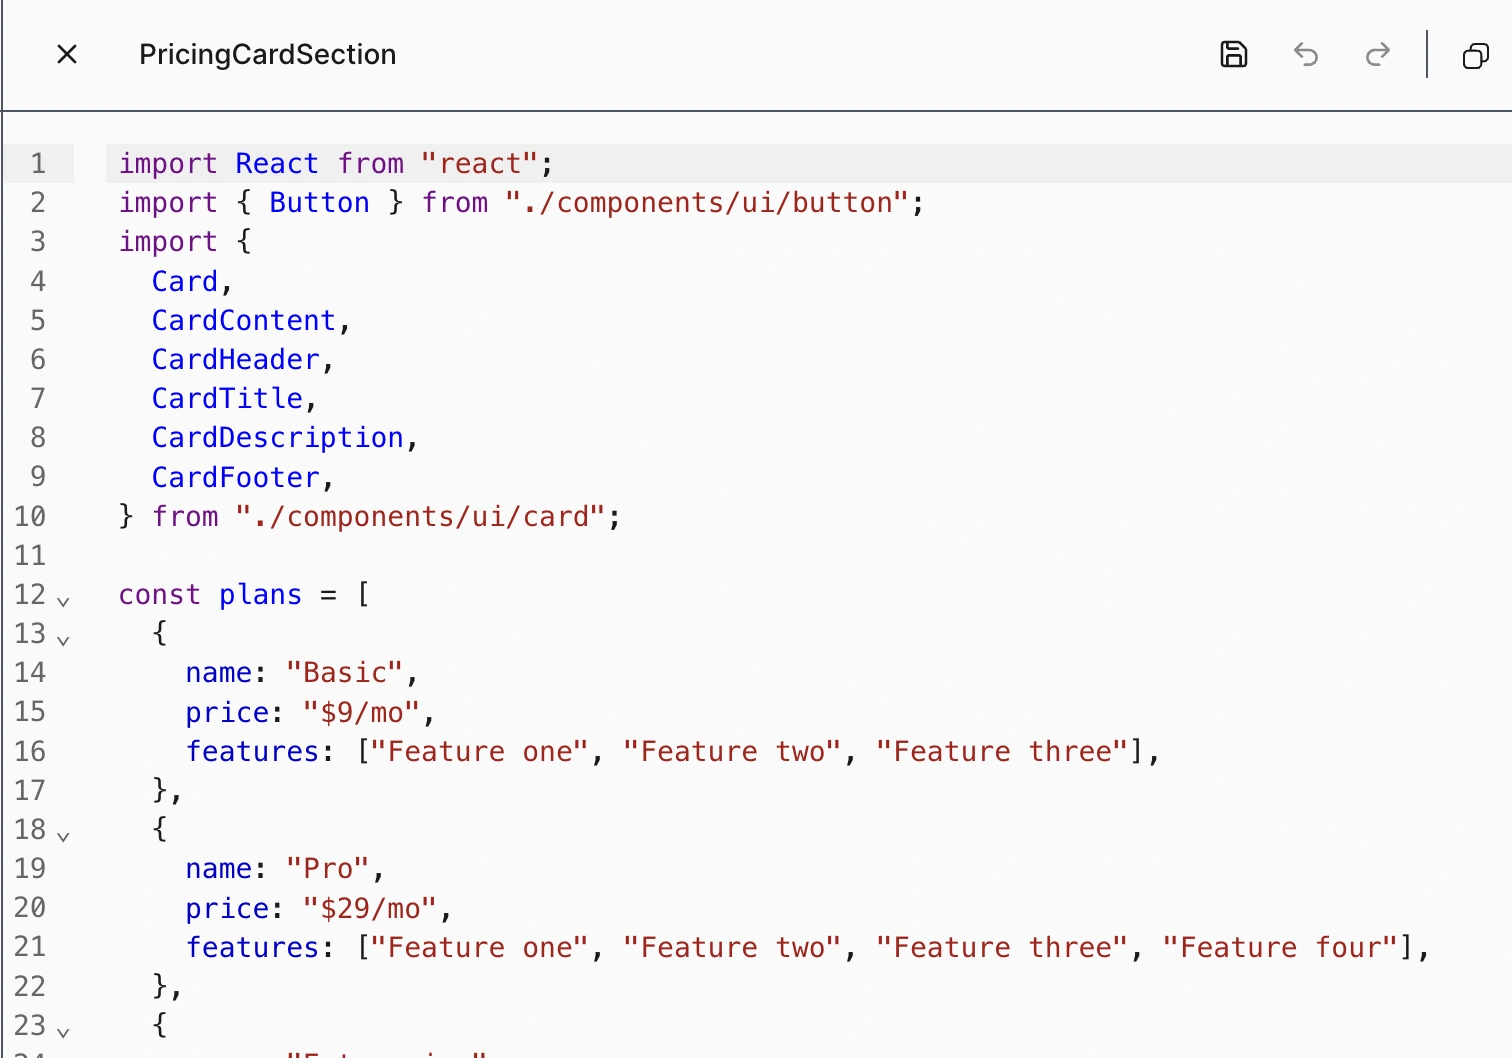Viewport: 1512px width, 1058px height.
Task: Click the CardContent import
Action: coord(244,320)
